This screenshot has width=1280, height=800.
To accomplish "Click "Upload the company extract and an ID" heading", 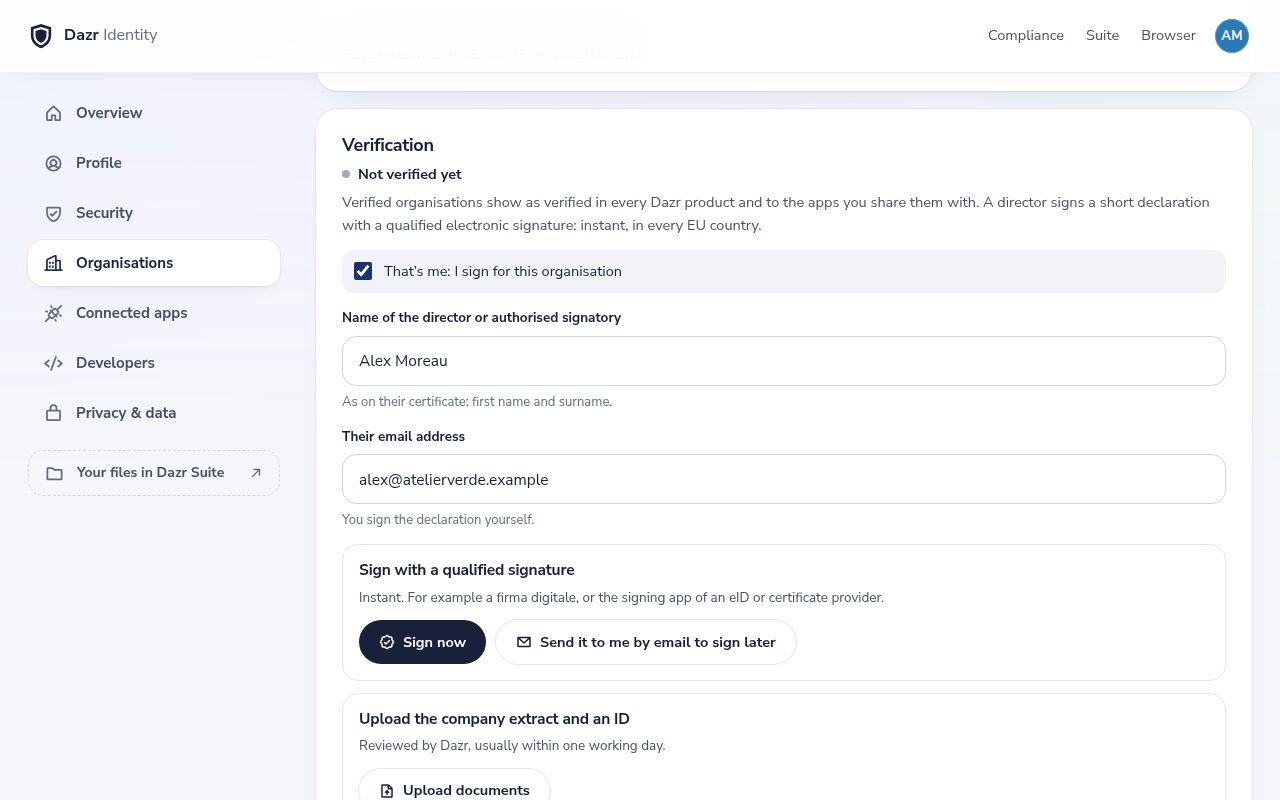I will [x=494, y=719].
